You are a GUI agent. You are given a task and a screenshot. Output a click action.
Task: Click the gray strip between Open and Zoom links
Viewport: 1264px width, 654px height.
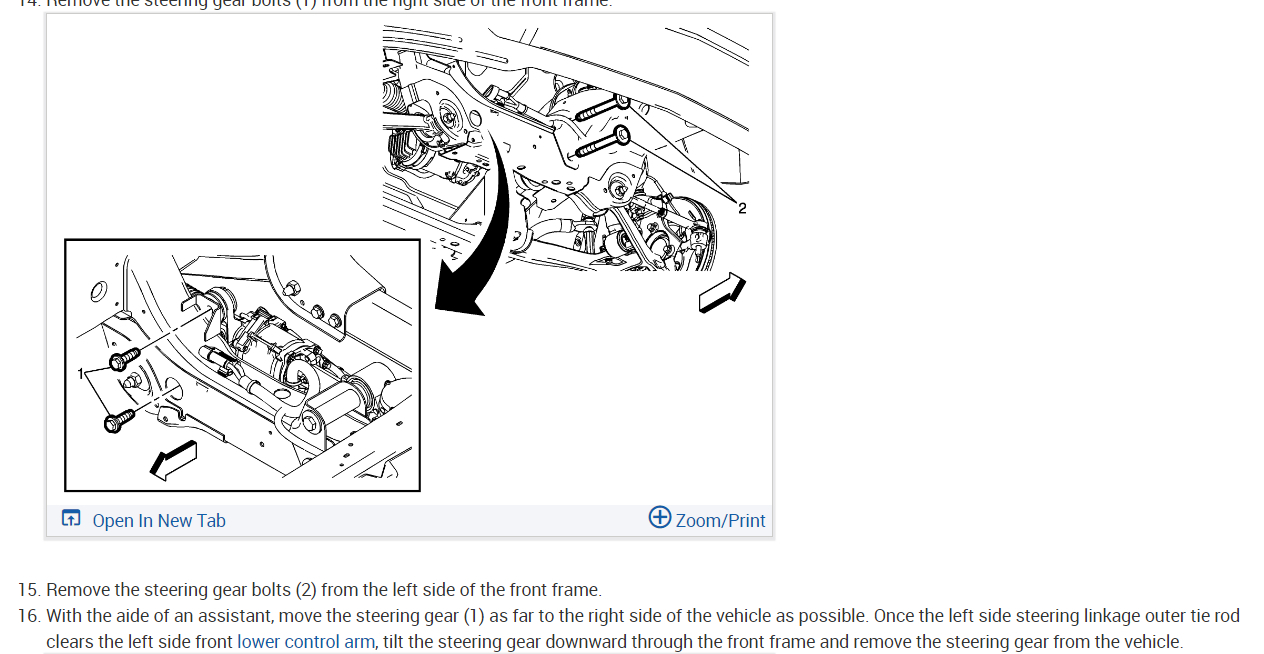tap(437, 520)
